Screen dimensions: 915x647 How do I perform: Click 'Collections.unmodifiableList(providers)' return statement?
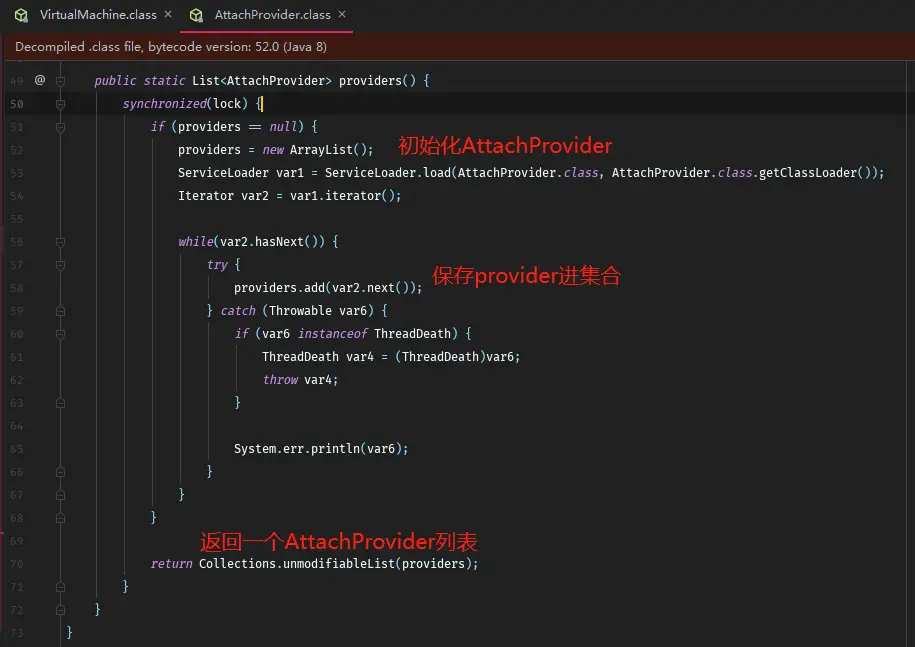[335, 564]
